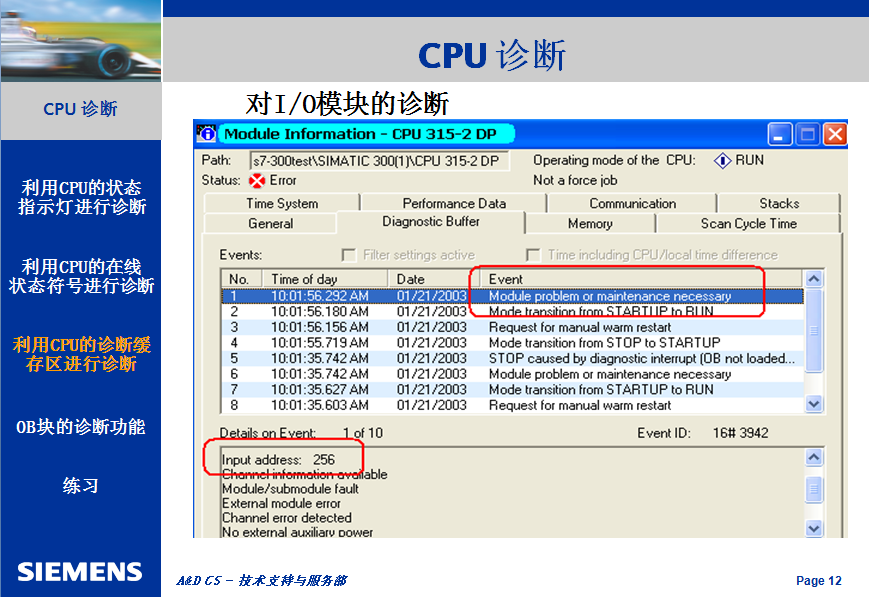Open 利用CPU的诊断缓存区进行诊断 sidebar item

click(x=81, y=354)
